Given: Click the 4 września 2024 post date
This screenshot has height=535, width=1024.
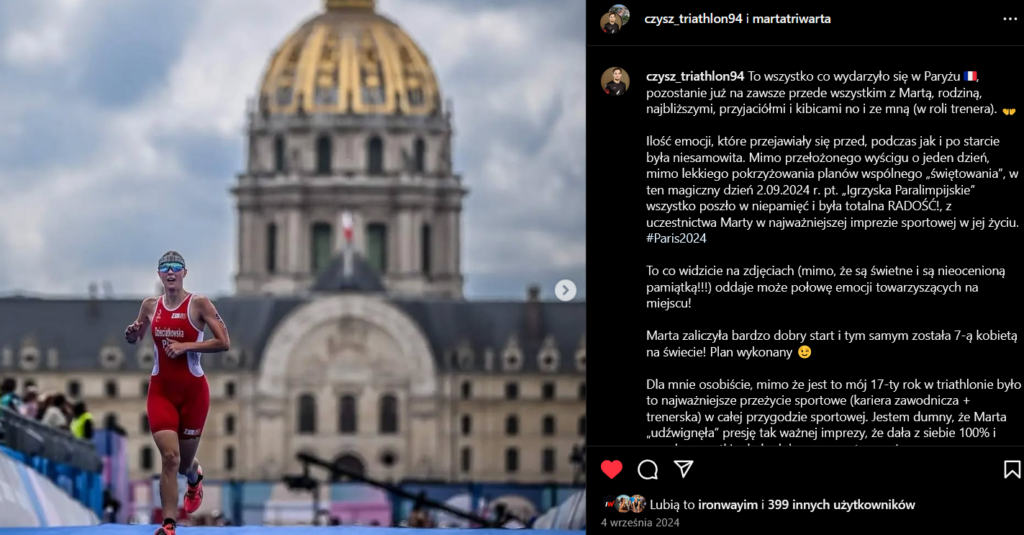Looking at the screenshot, I should click(640, 523).
